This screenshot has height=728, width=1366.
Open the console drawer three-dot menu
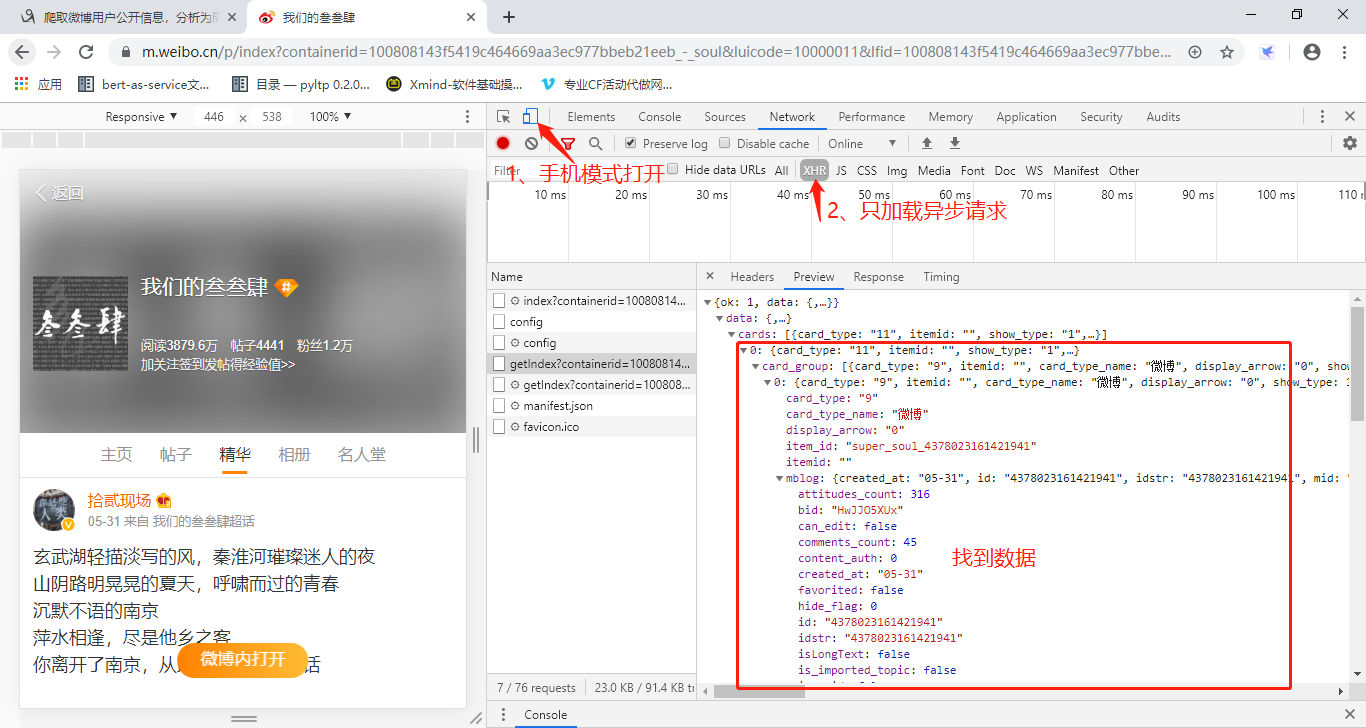(503, 715)
